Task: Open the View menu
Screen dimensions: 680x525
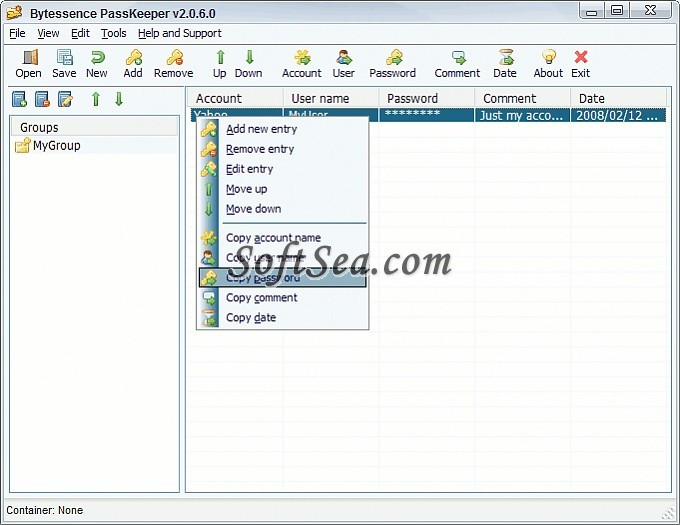Action: [x=48, y=33]
